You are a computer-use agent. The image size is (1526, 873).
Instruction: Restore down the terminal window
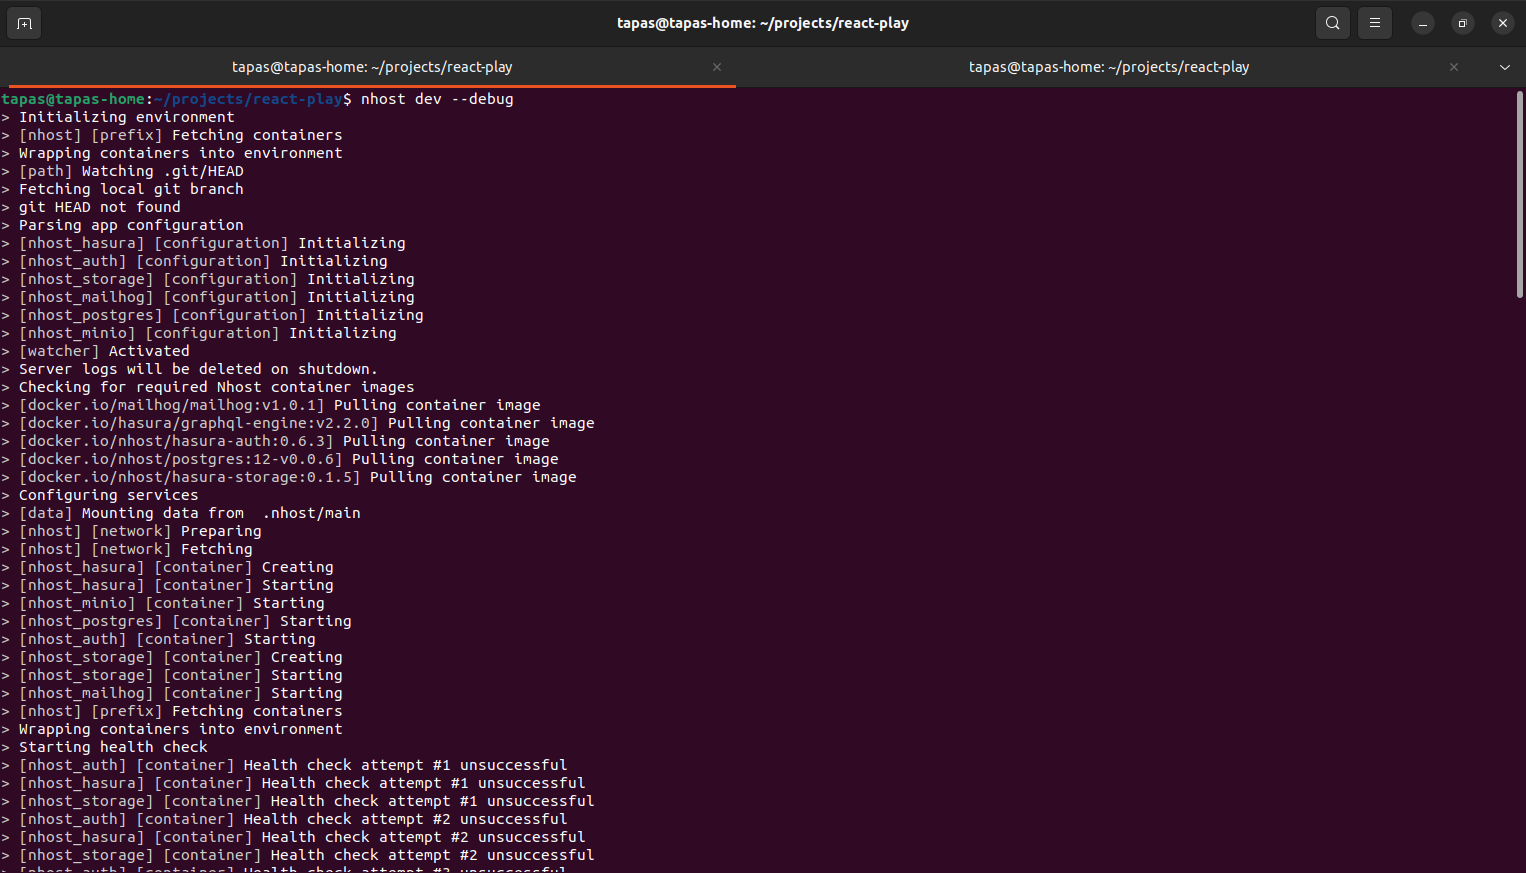click(x=1462, y=22)
